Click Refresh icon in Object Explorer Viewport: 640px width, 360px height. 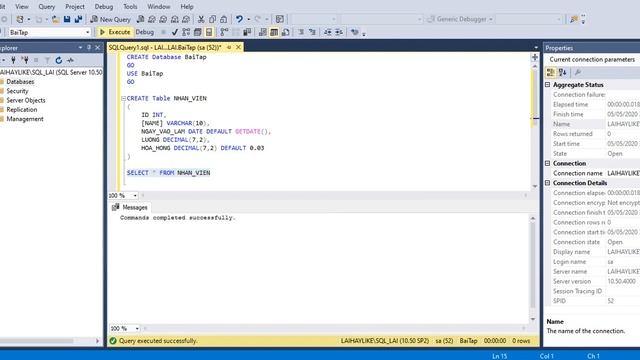(x=59, y=60)
